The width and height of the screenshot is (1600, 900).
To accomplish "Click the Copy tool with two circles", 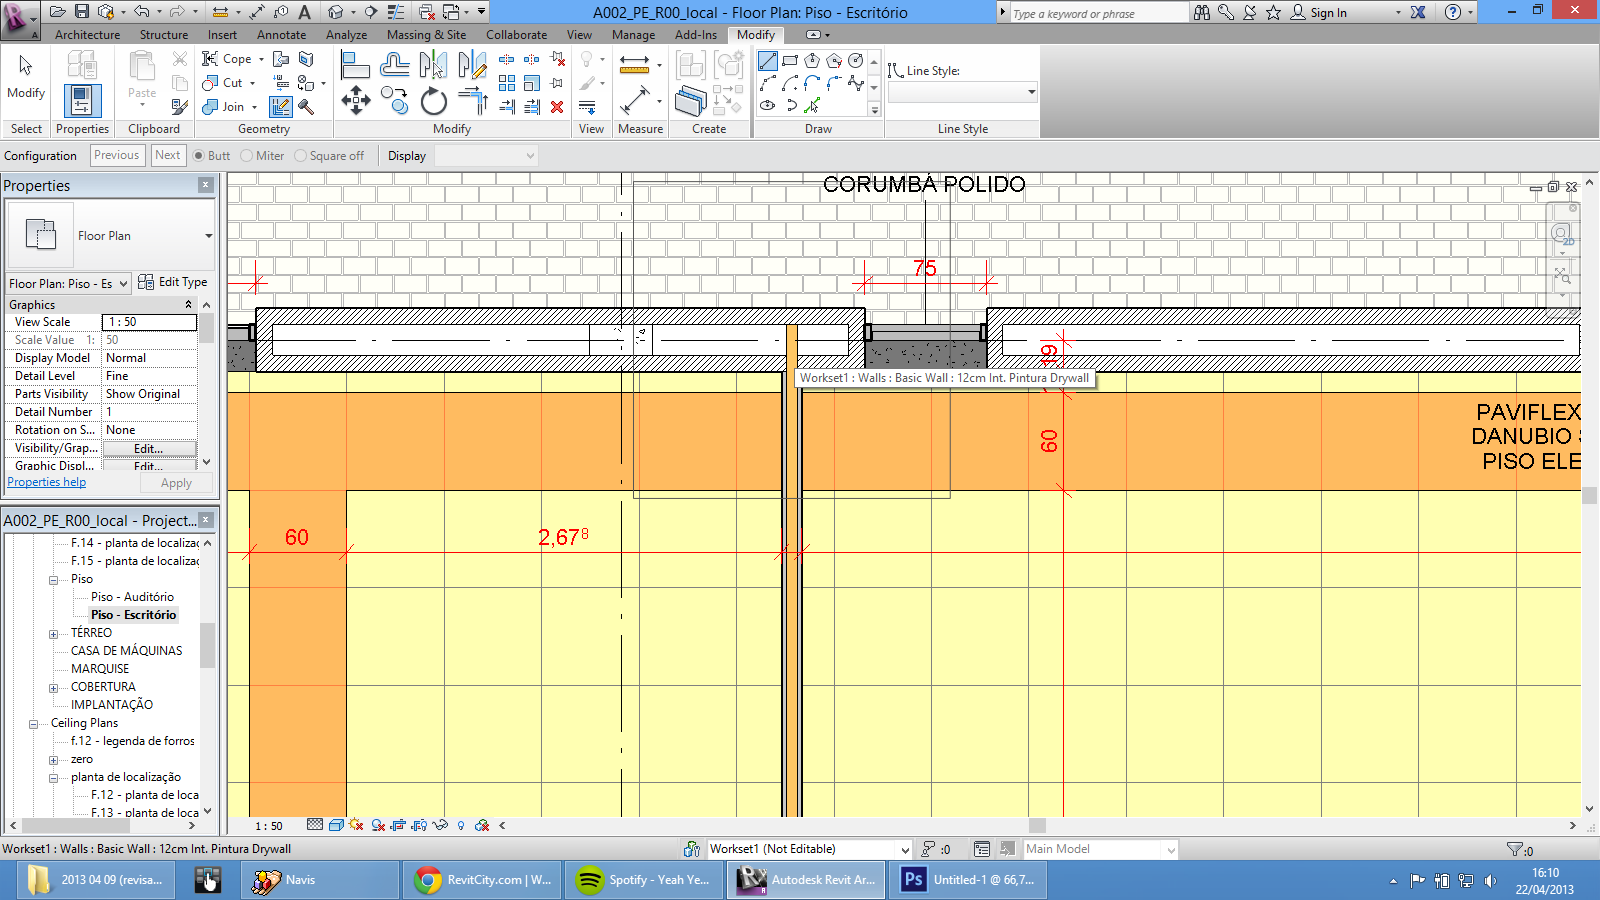I will pos(395,101).
